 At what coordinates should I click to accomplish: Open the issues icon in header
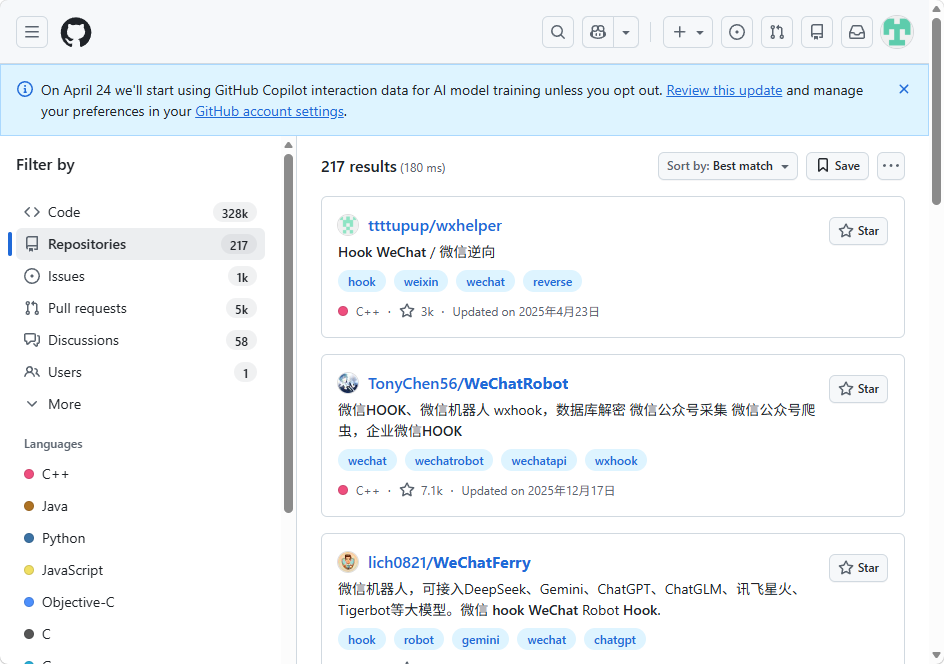(737, 32)
